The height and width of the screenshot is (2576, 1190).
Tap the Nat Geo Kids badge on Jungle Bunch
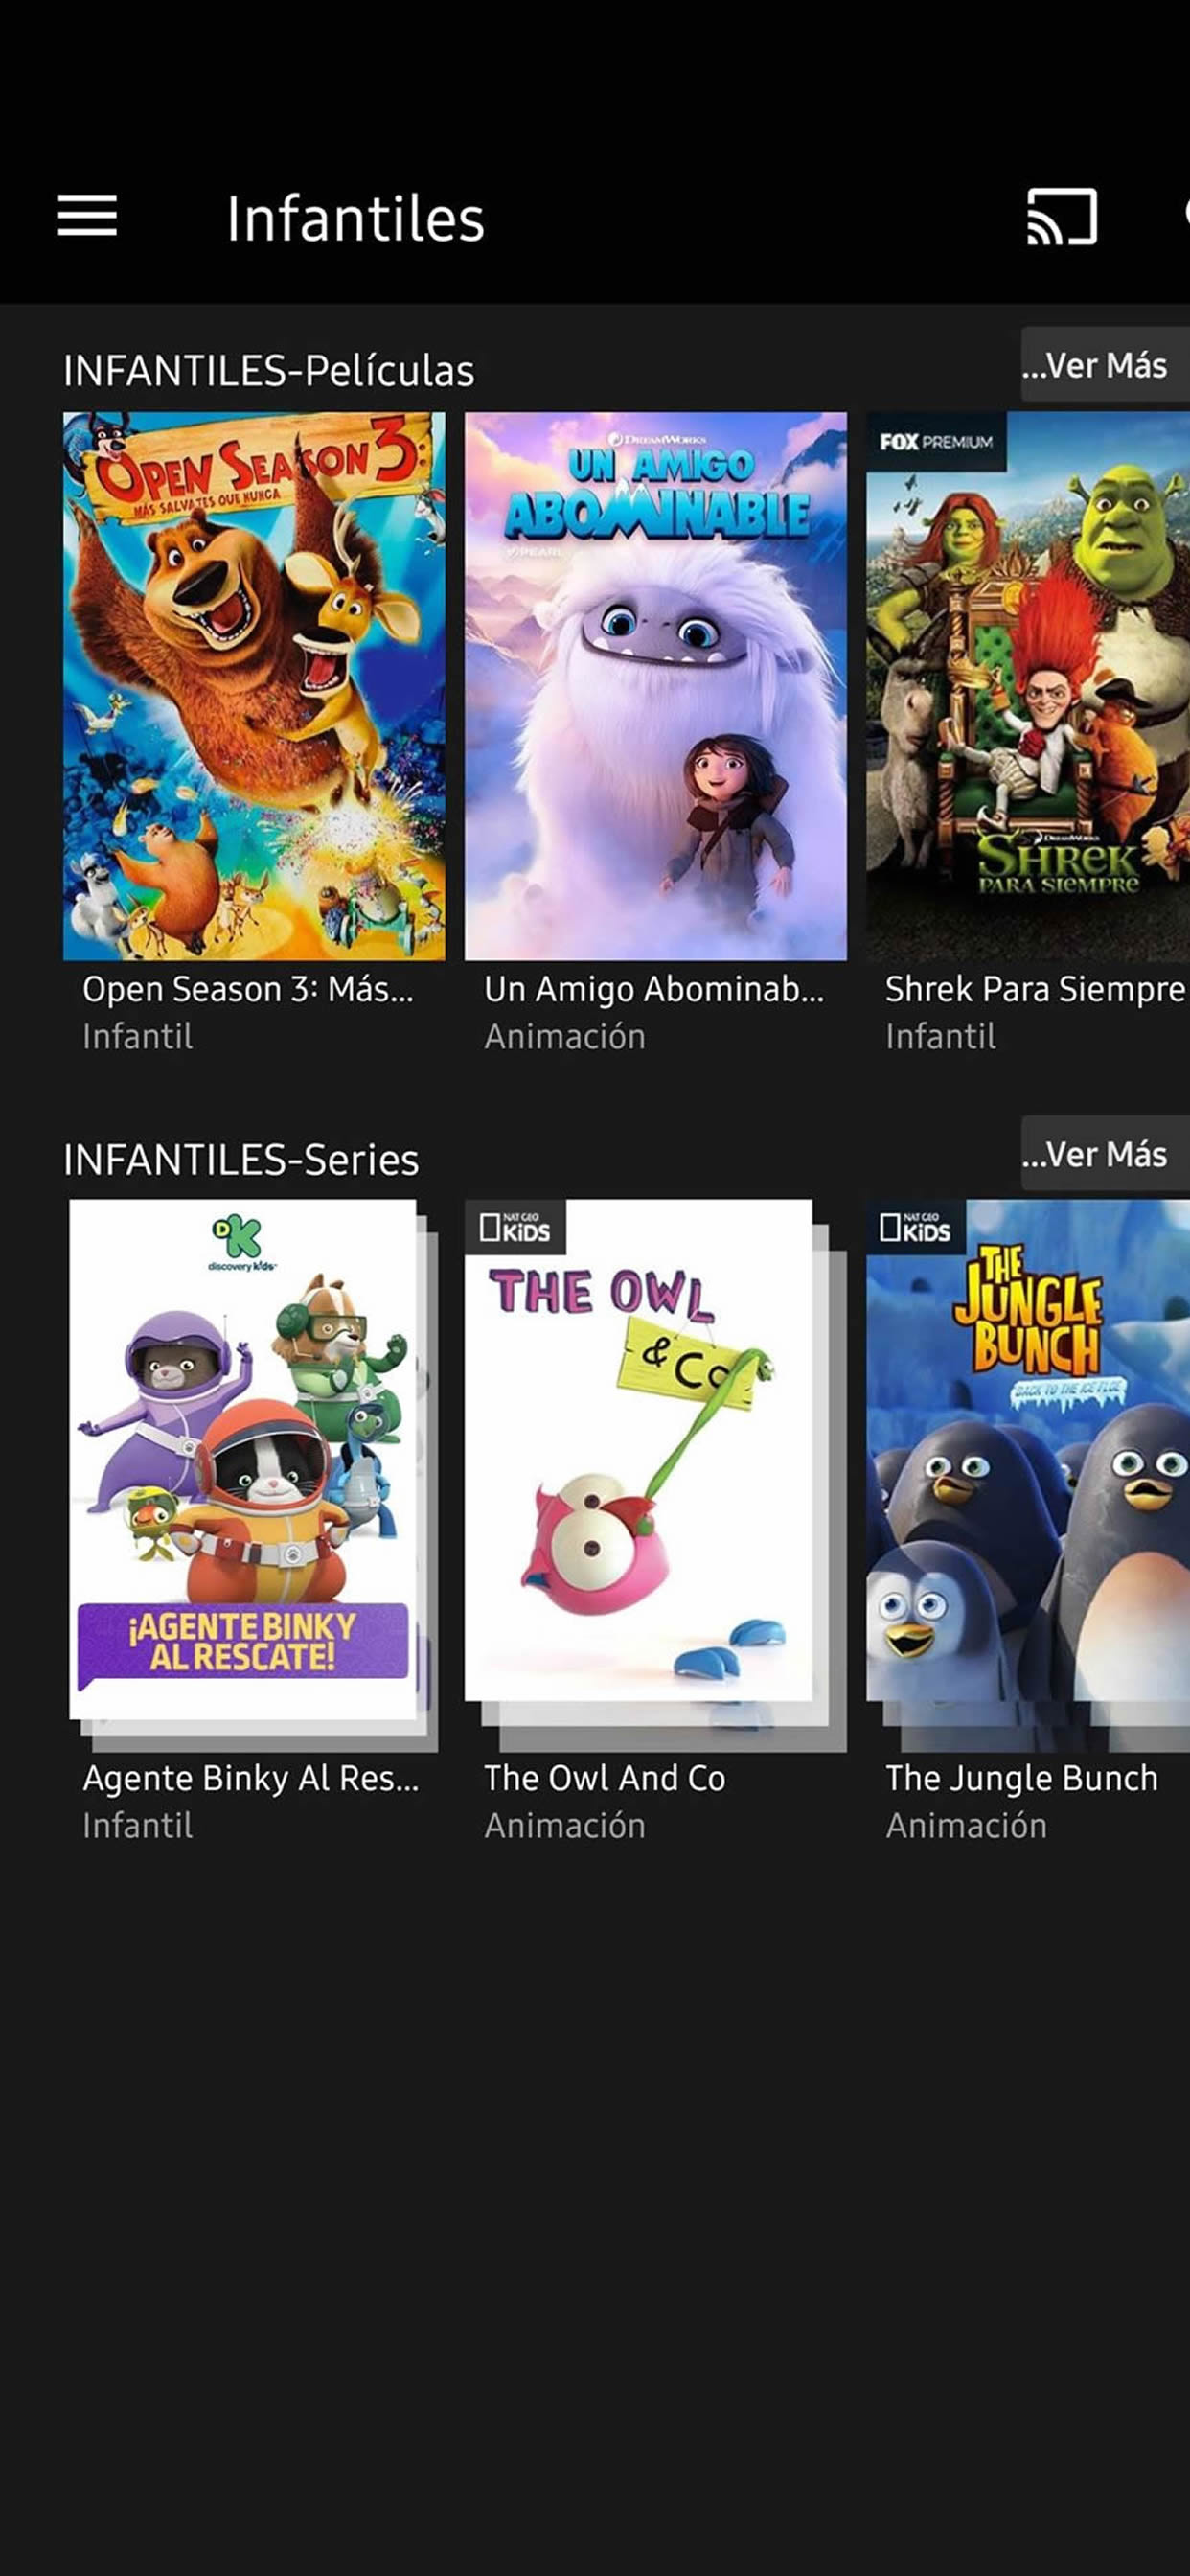[x=915, y=1227]
